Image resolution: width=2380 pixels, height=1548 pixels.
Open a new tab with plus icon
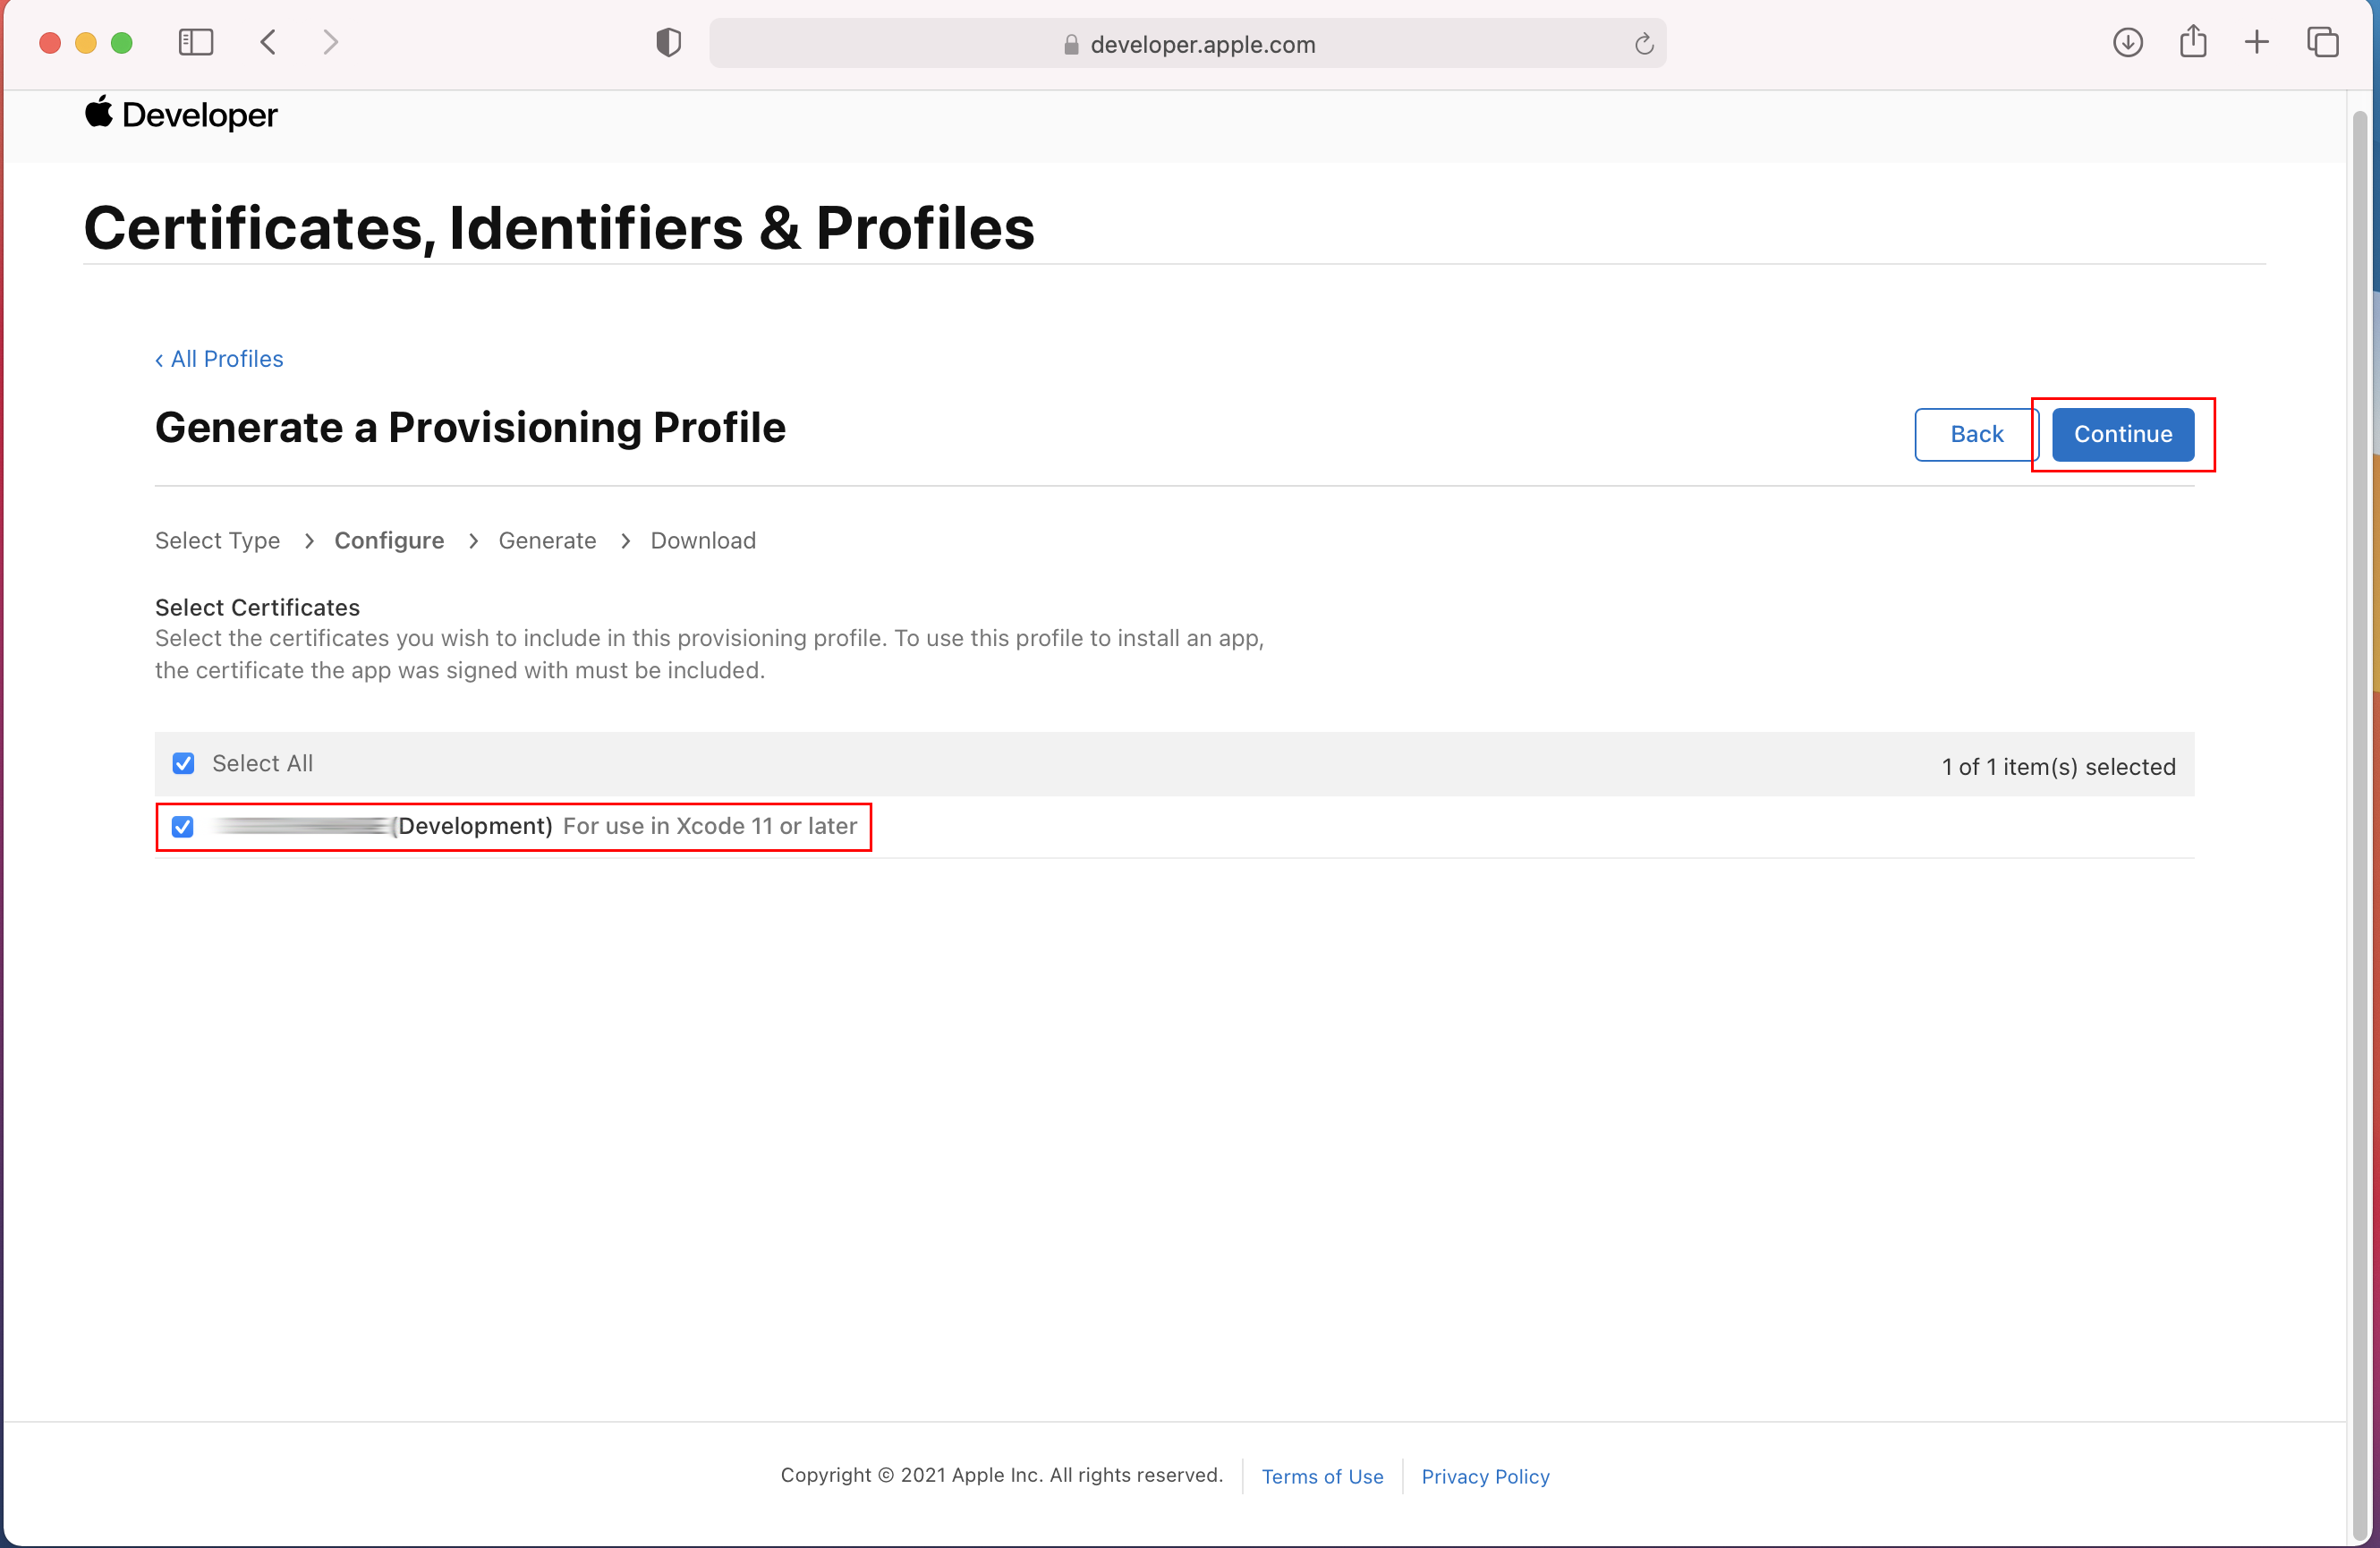click(x=2256, y=42)
